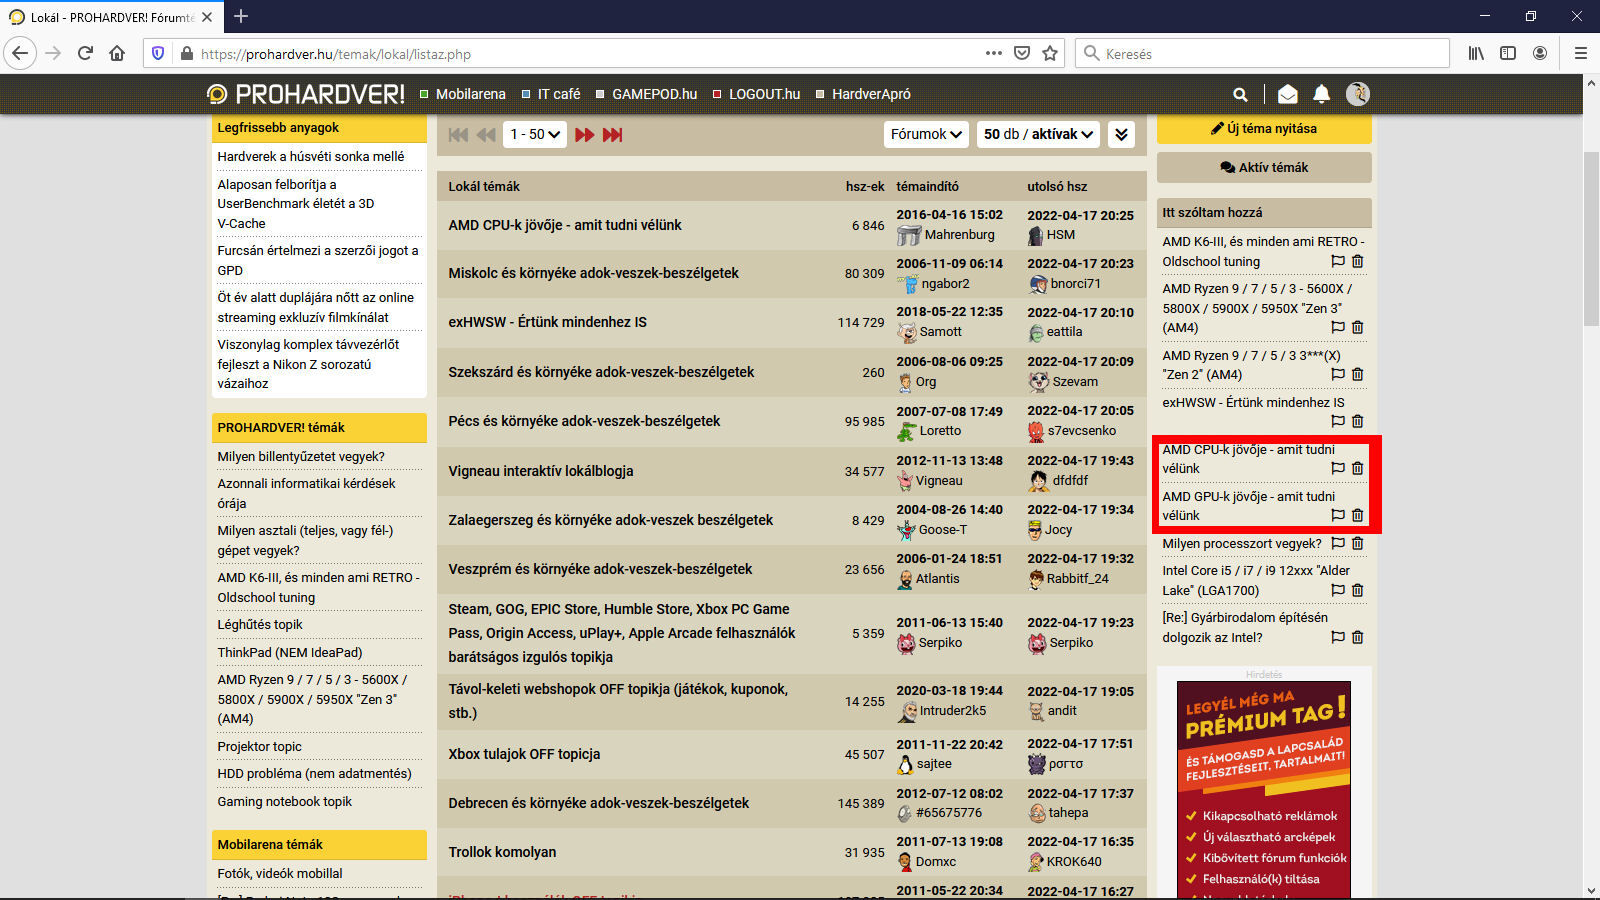Open the 1 - 50 page range dropdown
Screen dimensions: 1600x900
point(536,134)
